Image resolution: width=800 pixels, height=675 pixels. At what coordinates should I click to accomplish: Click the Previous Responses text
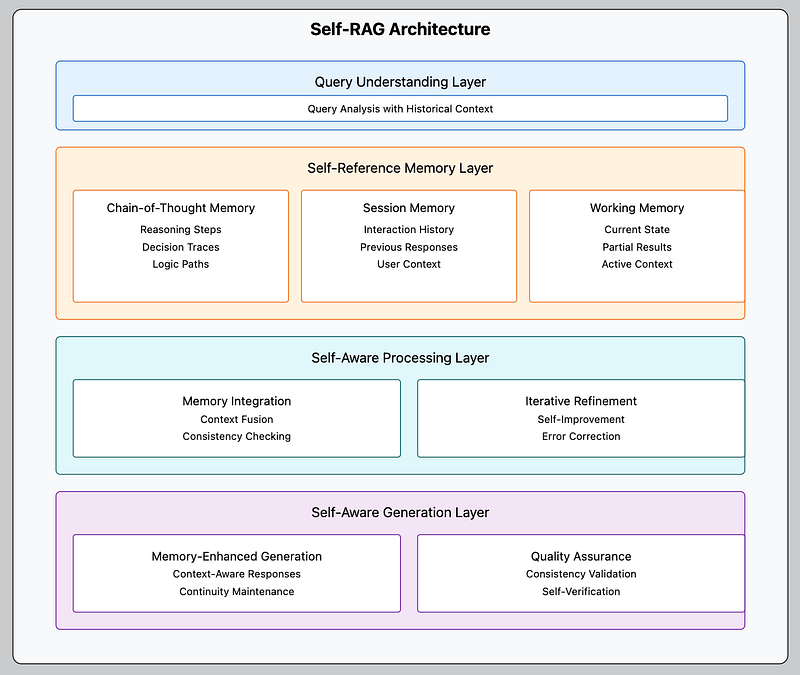(409, 247)
